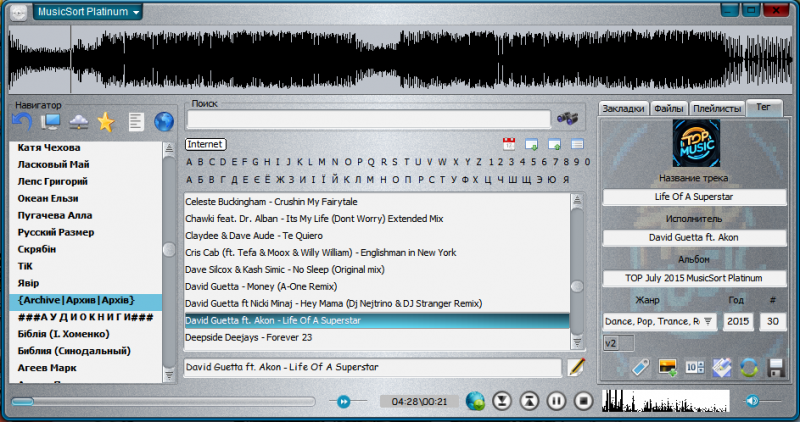Select track Celeste Buckingham - Crushin My Fairytale
The width and height of the screenshot is (800, 422).
click(377, 202)
